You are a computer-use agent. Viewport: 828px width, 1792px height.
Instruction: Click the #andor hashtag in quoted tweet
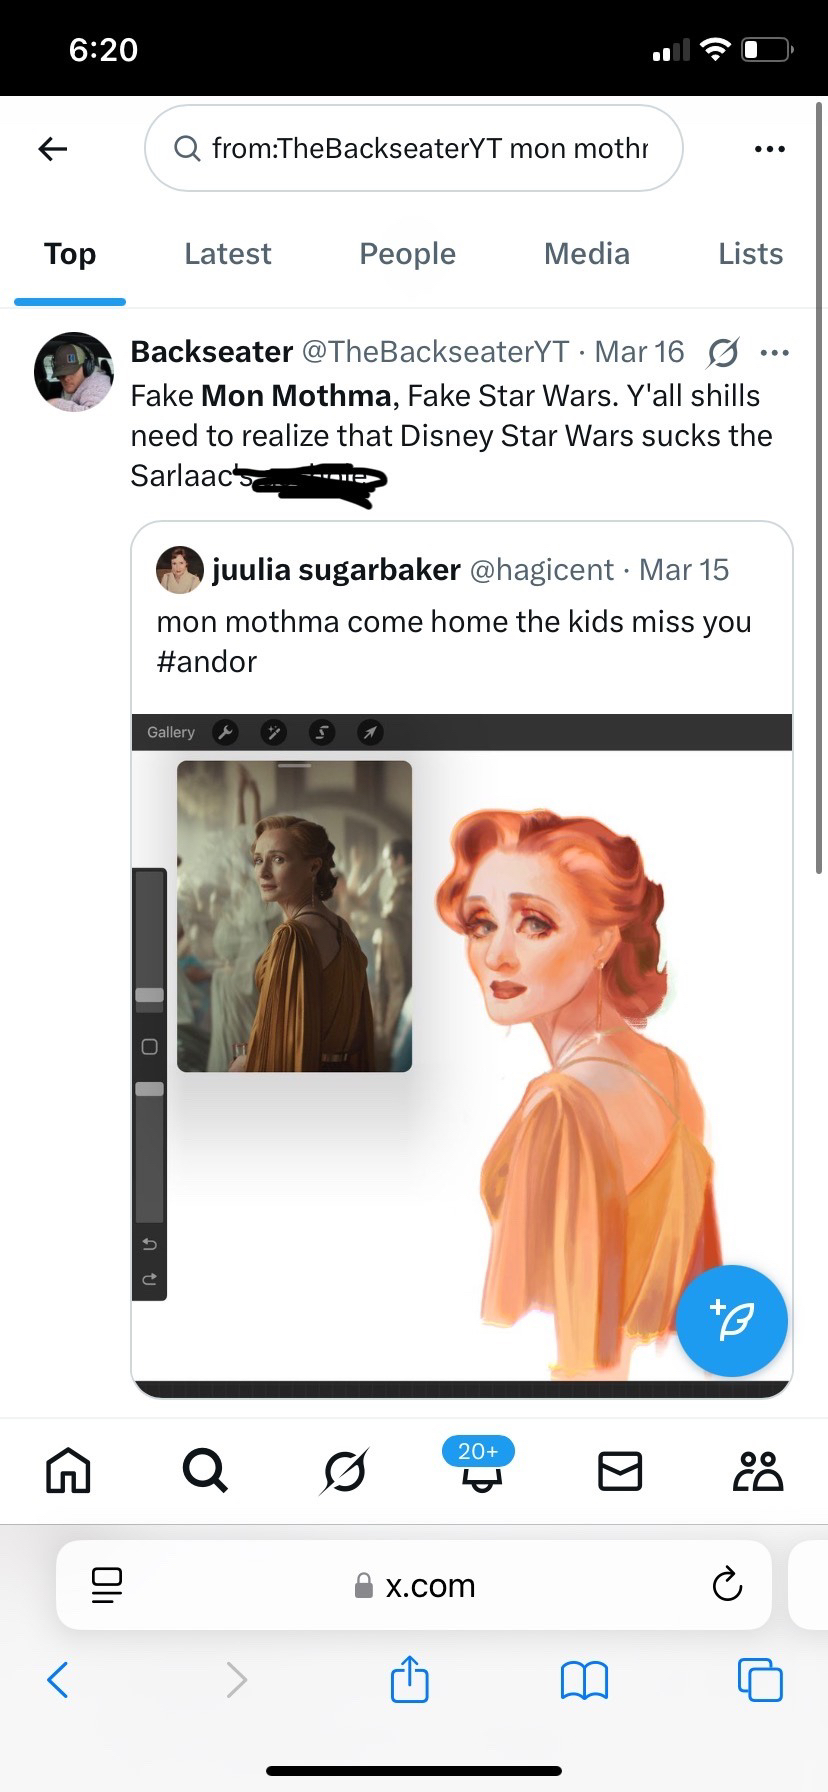207,661
